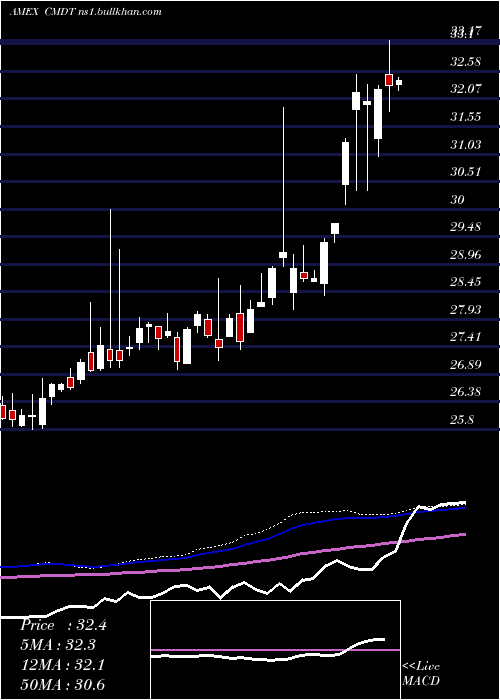Click the 26.38 price axis label
Viewport: 500px width, 700px height.
(x=466, y=392)
